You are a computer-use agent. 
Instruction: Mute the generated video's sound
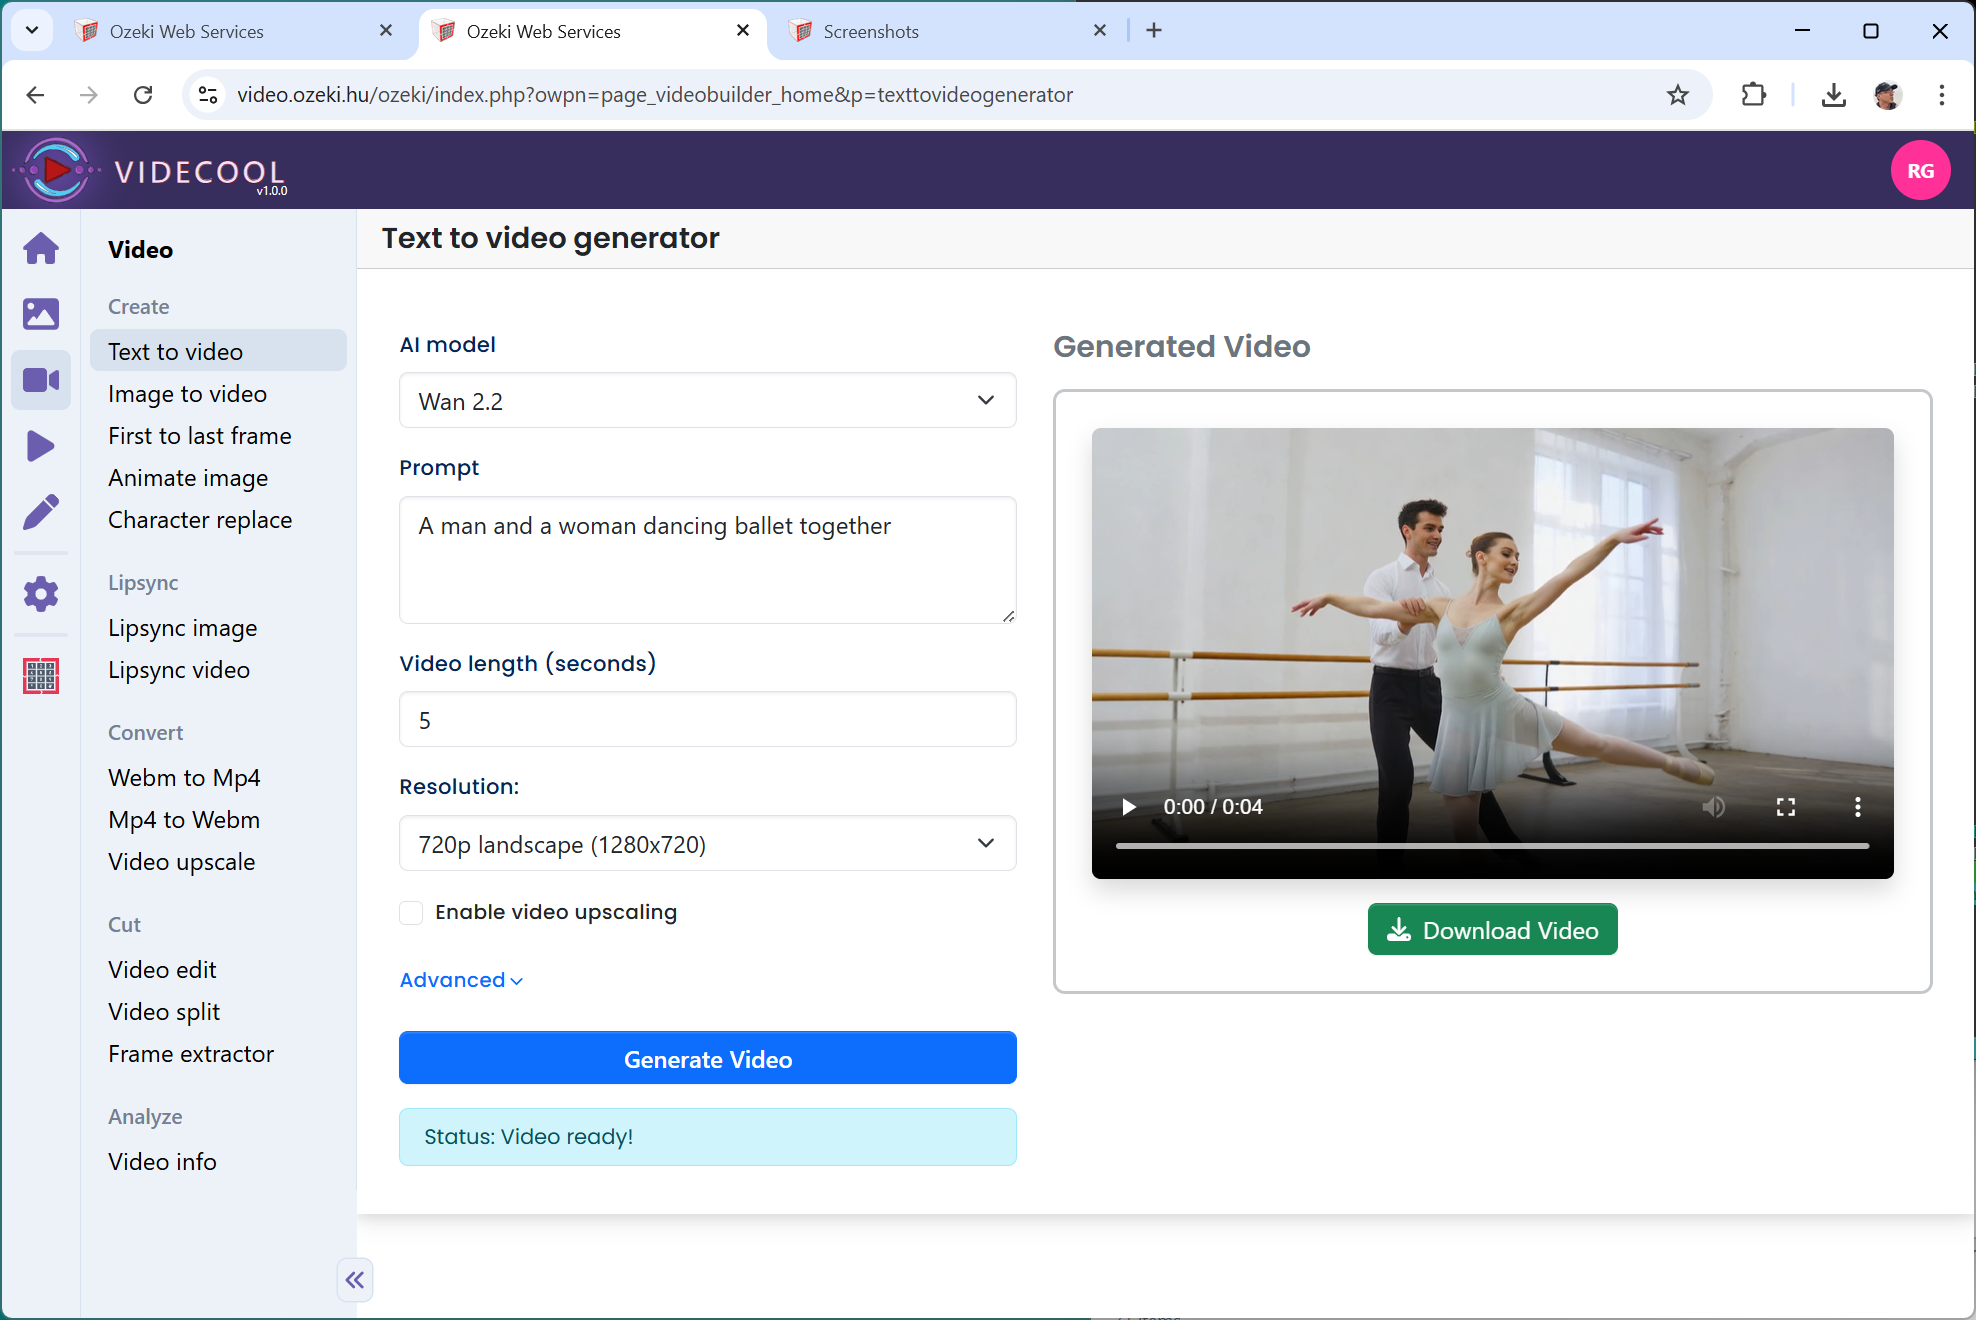(x=1714, y=807)
